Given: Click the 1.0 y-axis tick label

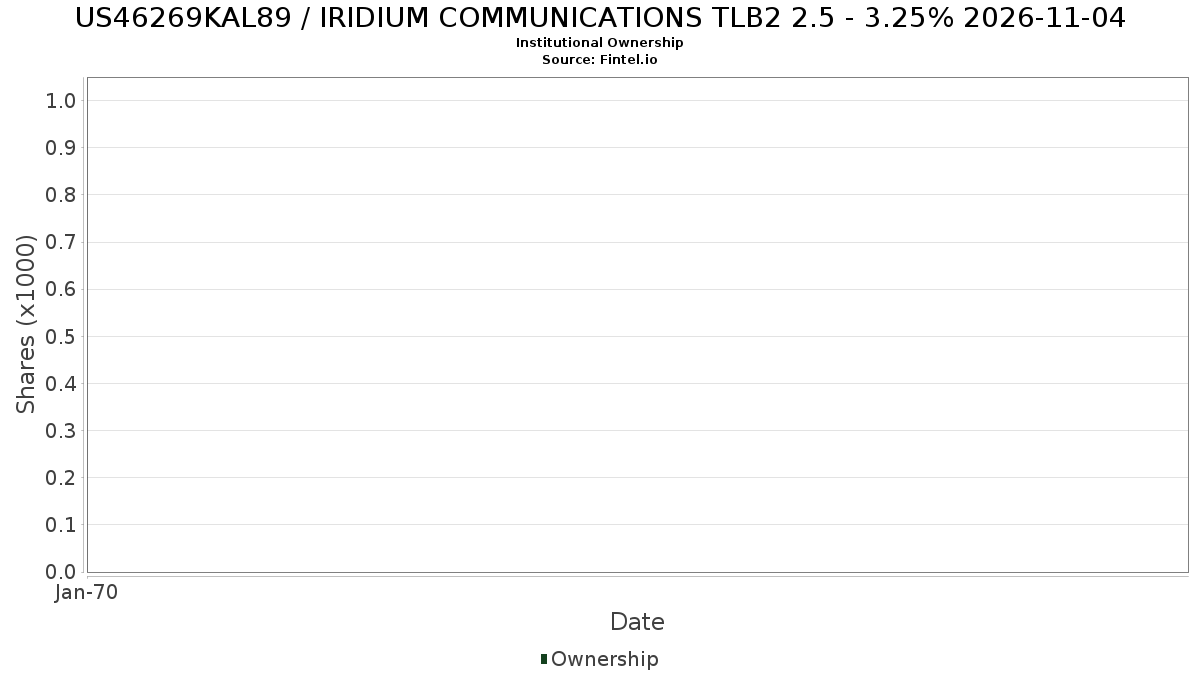Looking at the screenshot, I should tap(61, 100).
